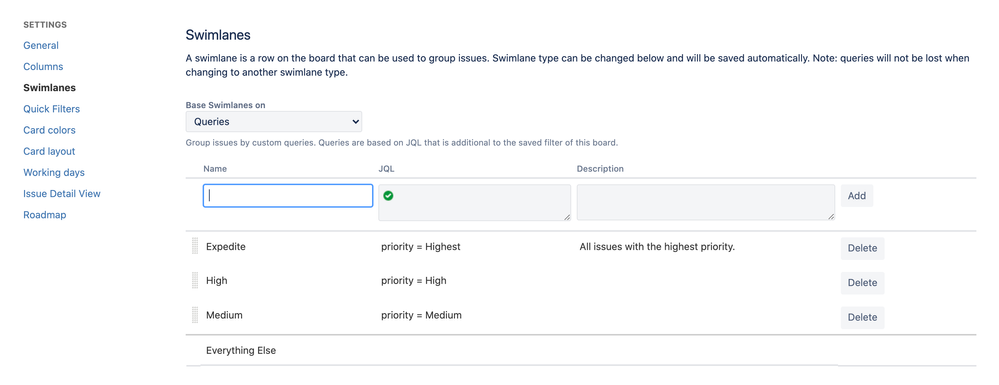Click the Add swimlane button
Image resolution: width=999 pixels, height=385 pixels.
[x=857, y=196]
